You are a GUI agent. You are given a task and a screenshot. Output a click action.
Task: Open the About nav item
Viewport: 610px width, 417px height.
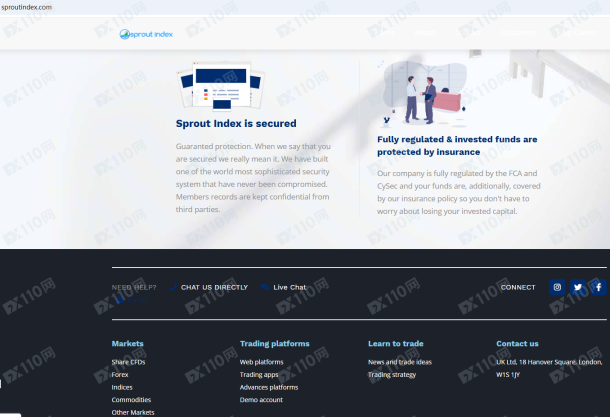pos(424,33)
